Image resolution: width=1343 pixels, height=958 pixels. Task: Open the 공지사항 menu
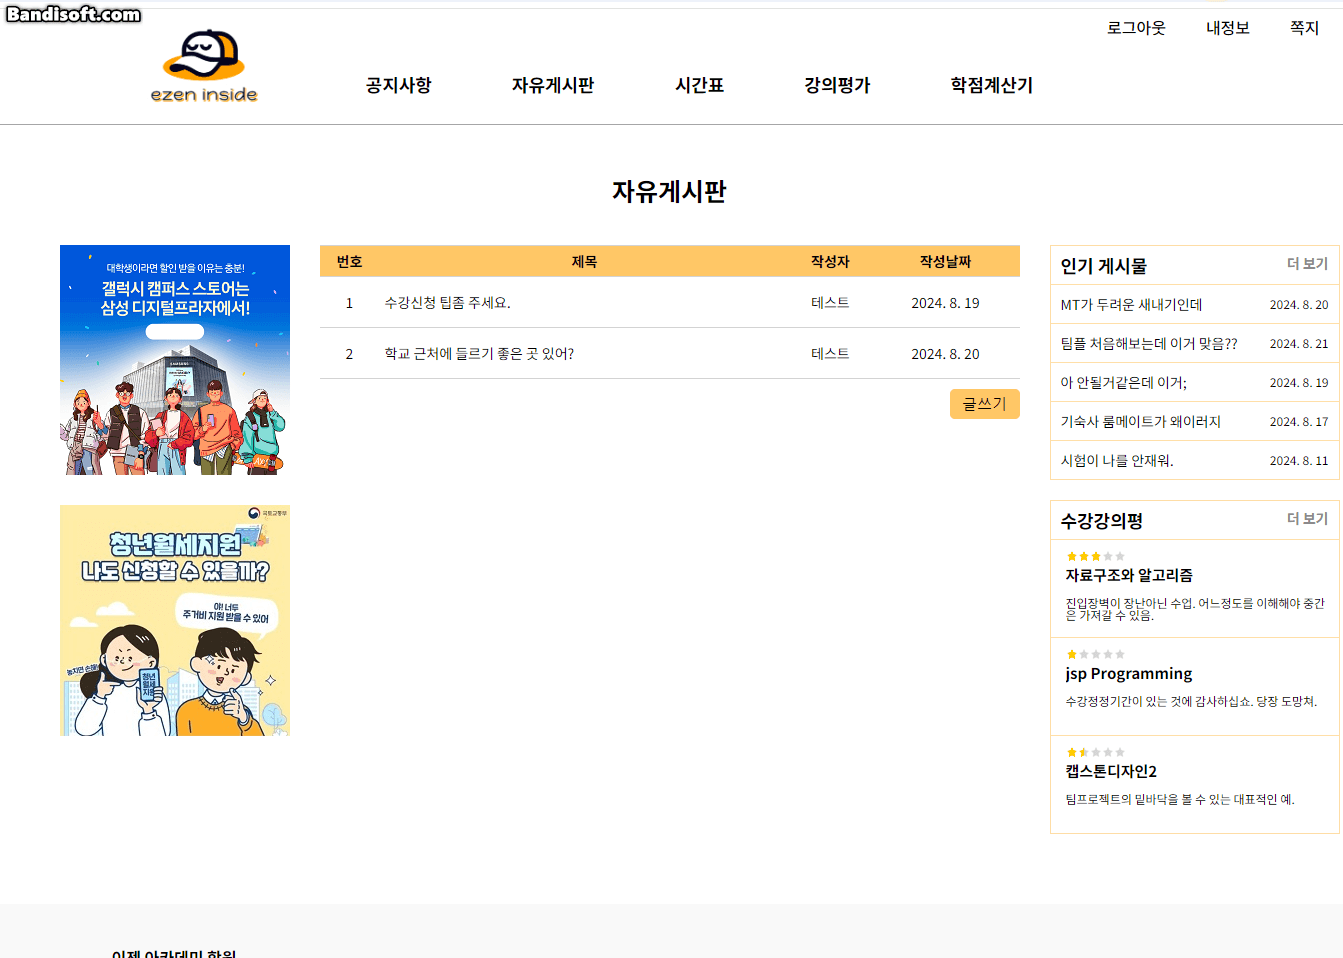click(399, 85)
